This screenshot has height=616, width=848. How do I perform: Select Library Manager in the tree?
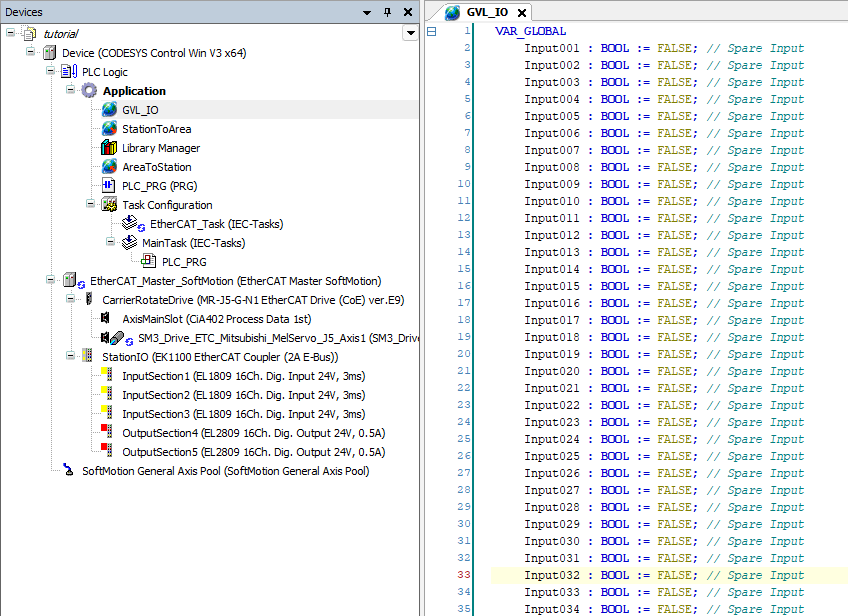161,148
